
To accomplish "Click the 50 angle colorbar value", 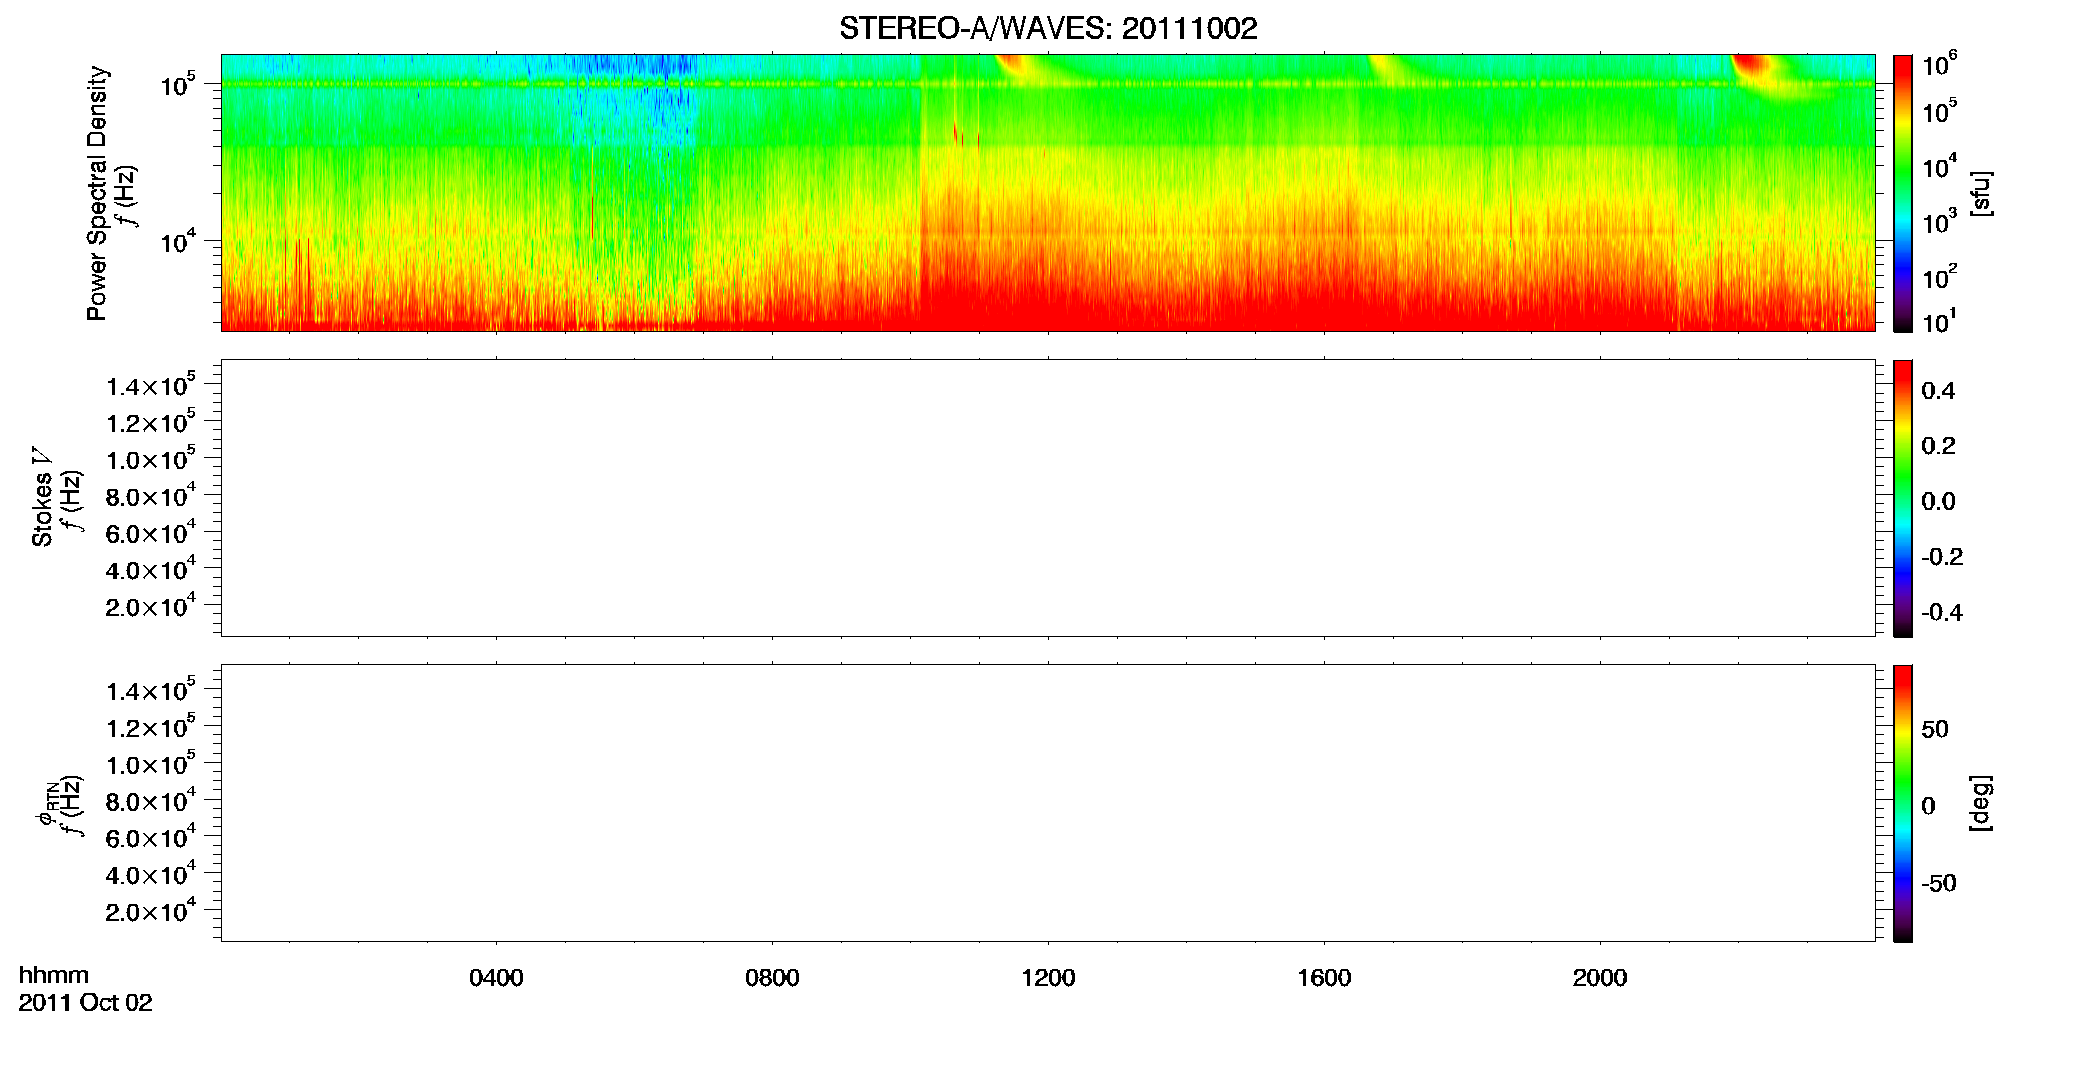I will point(1935,729).
